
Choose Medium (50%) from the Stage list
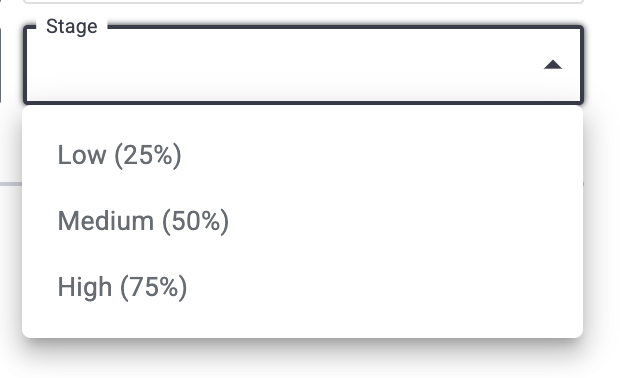pyautogui.click(x=302, y=221)
